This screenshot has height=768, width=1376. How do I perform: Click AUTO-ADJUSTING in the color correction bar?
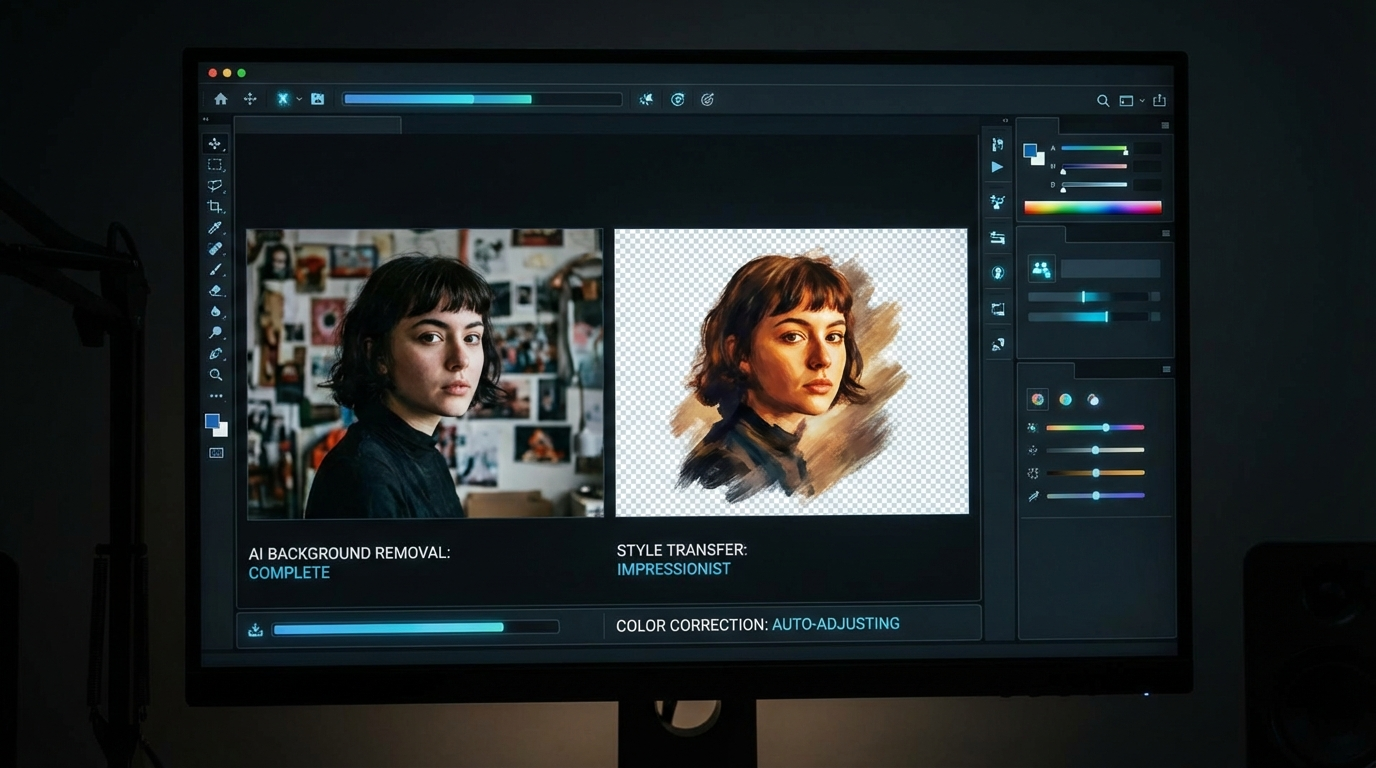tap(836, 623)
